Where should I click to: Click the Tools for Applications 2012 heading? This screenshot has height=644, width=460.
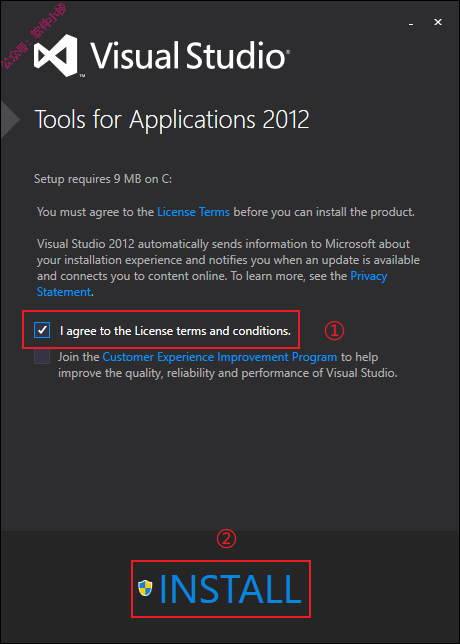tap(172, 120)
